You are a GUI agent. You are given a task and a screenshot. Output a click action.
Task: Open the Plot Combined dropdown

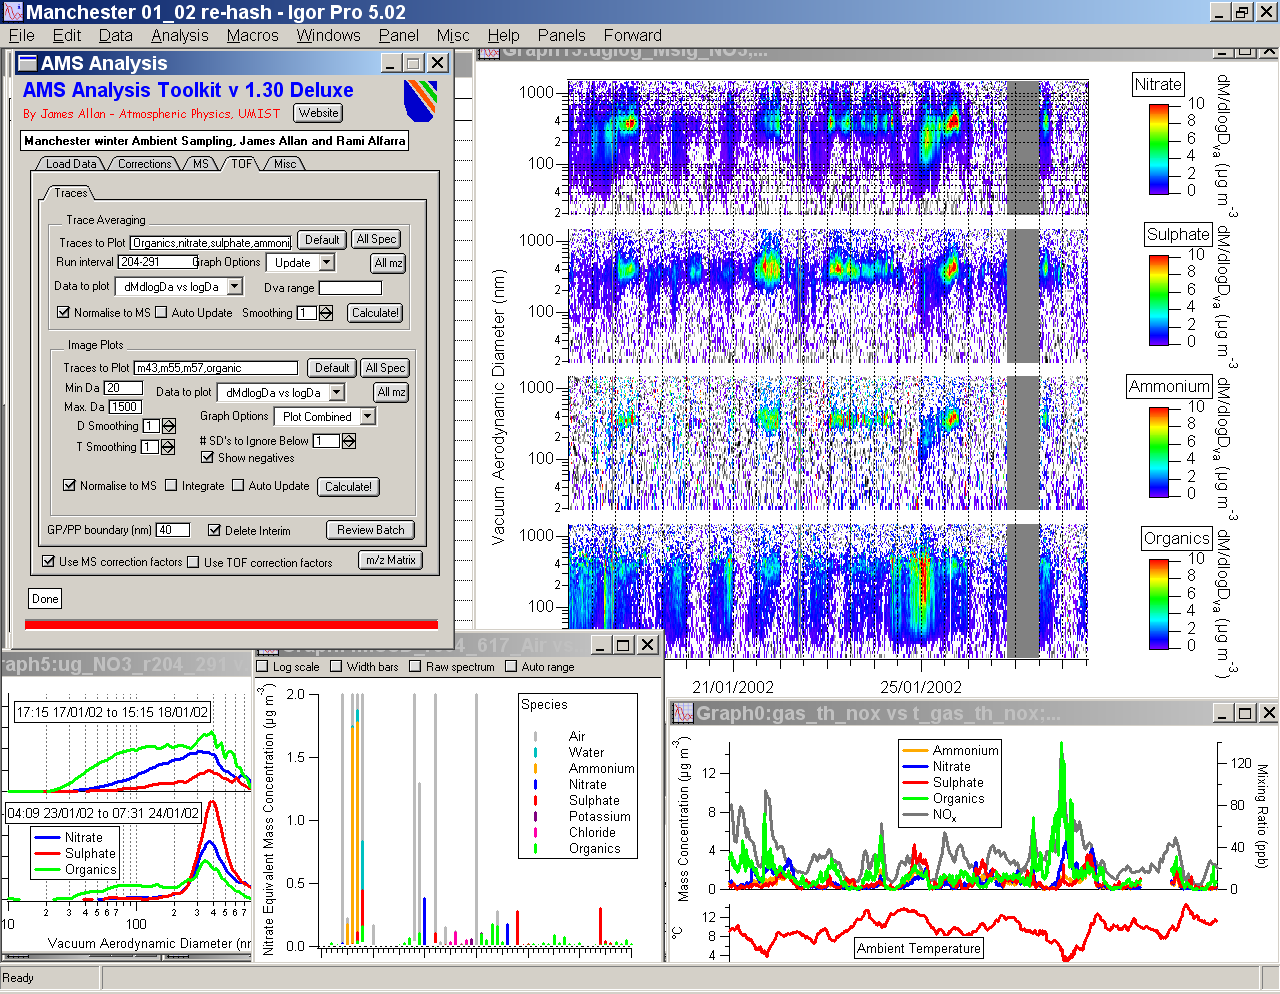point(325,417)
